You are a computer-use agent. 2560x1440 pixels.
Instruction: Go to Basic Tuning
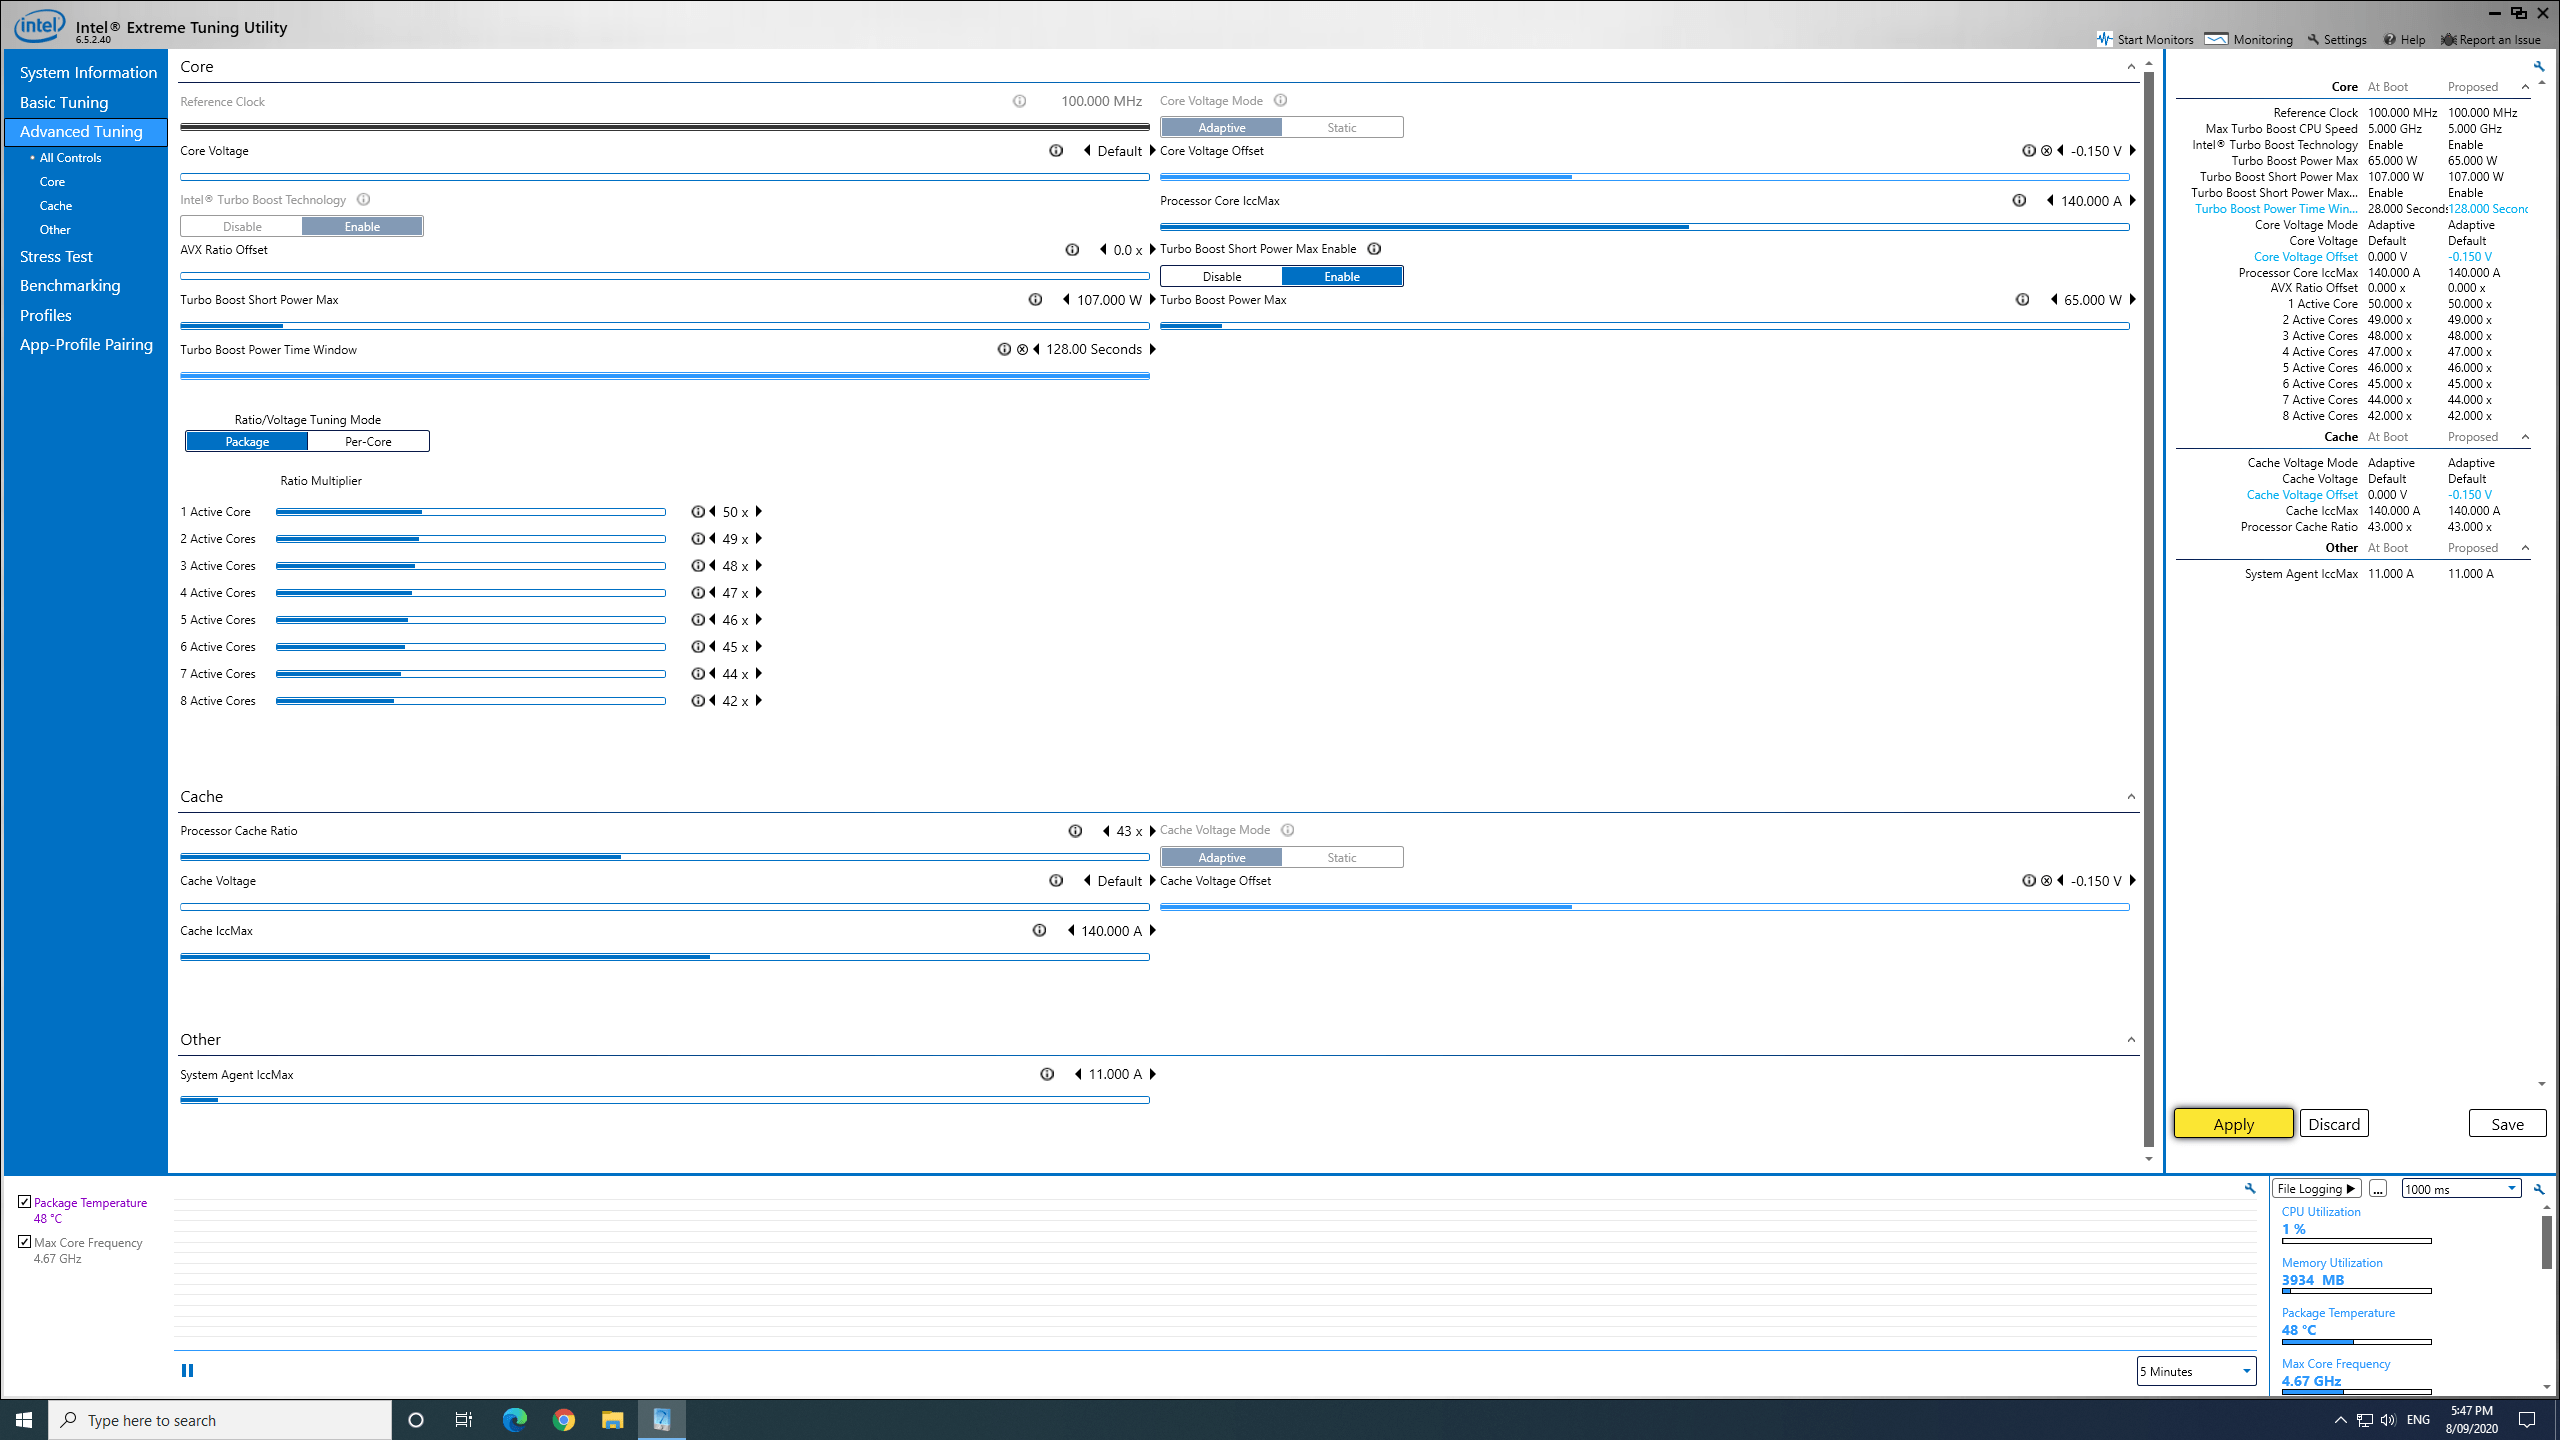(x=64, y=103)
